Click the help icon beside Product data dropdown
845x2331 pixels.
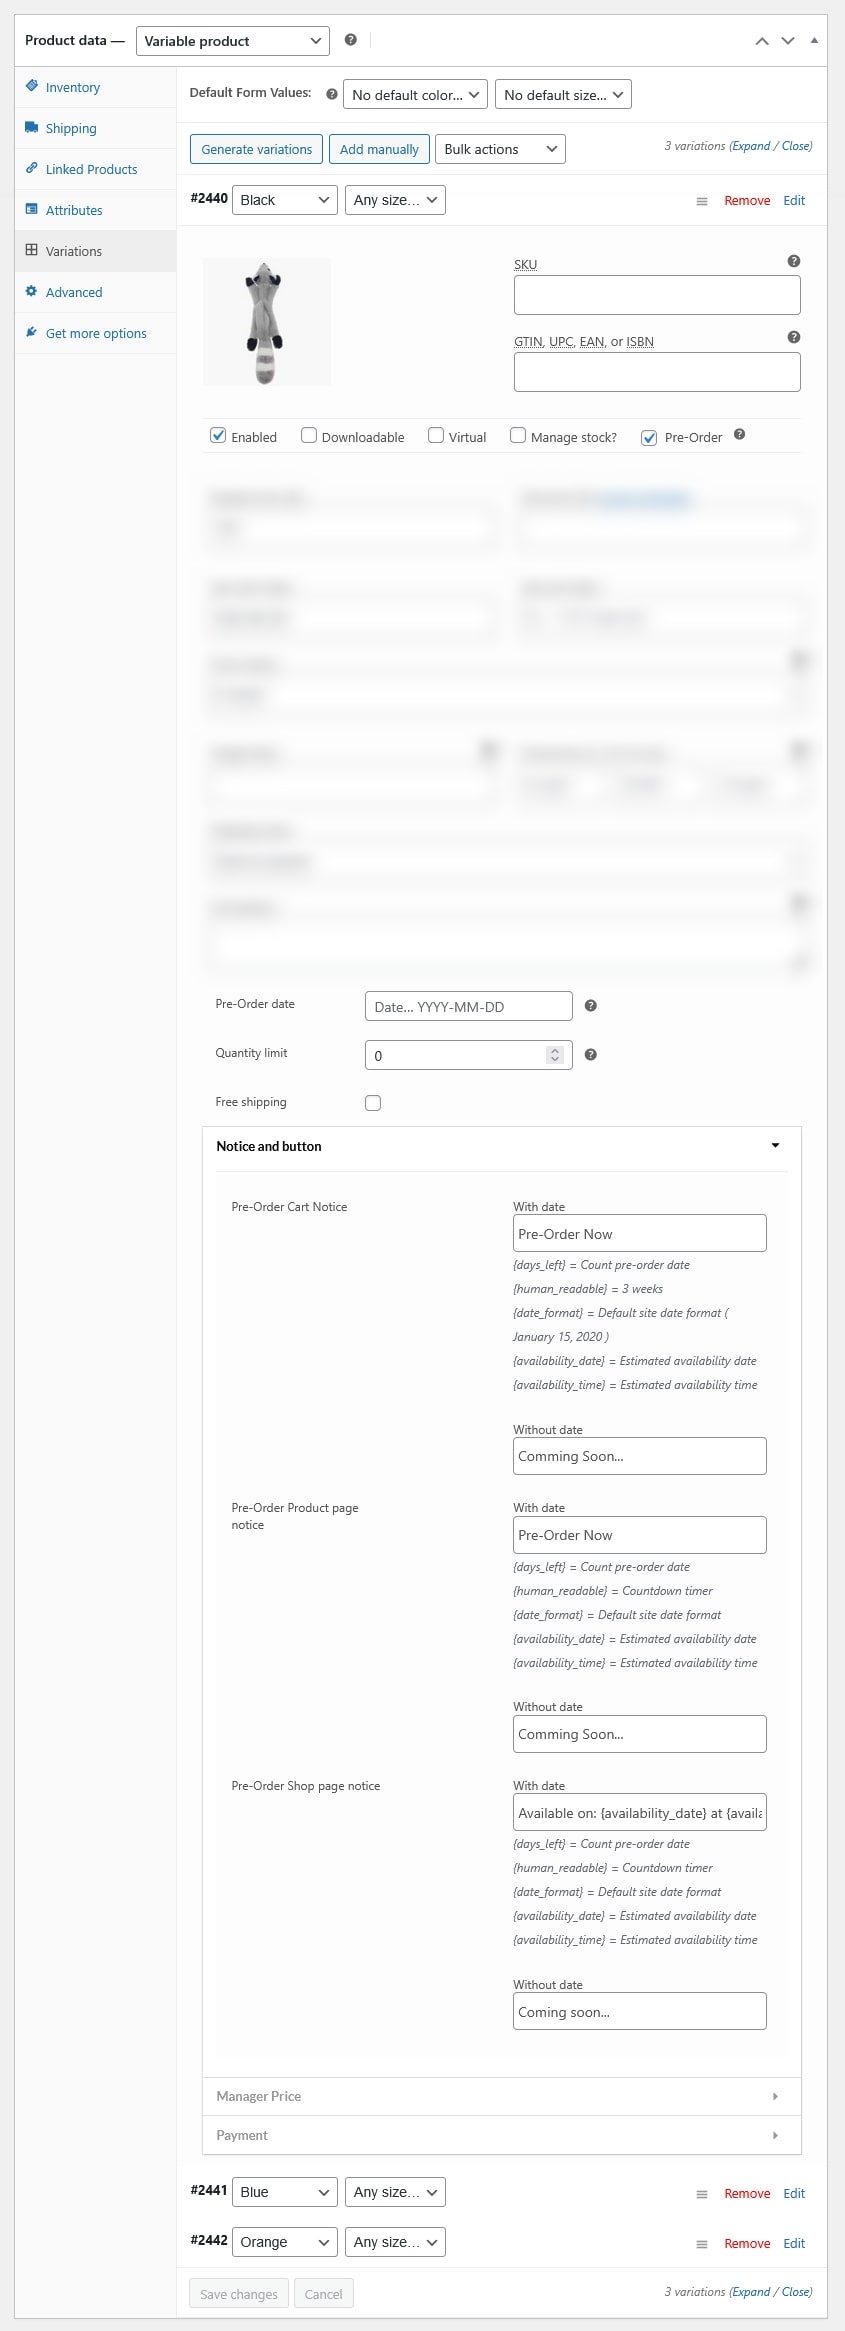[350, 40]
